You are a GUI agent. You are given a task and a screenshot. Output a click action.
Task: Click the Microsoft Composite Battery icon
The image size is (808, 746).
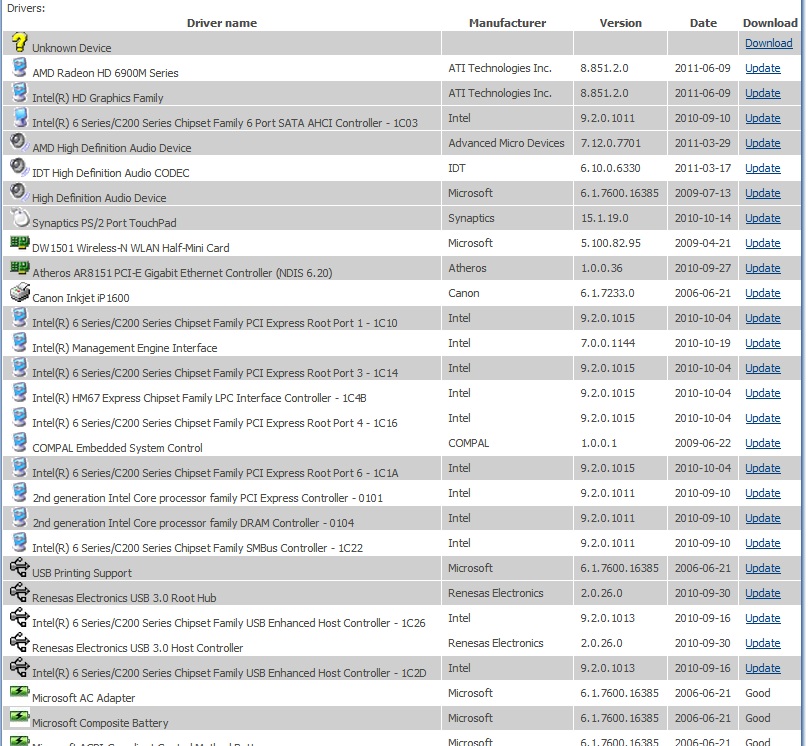(x=20, y=716)
